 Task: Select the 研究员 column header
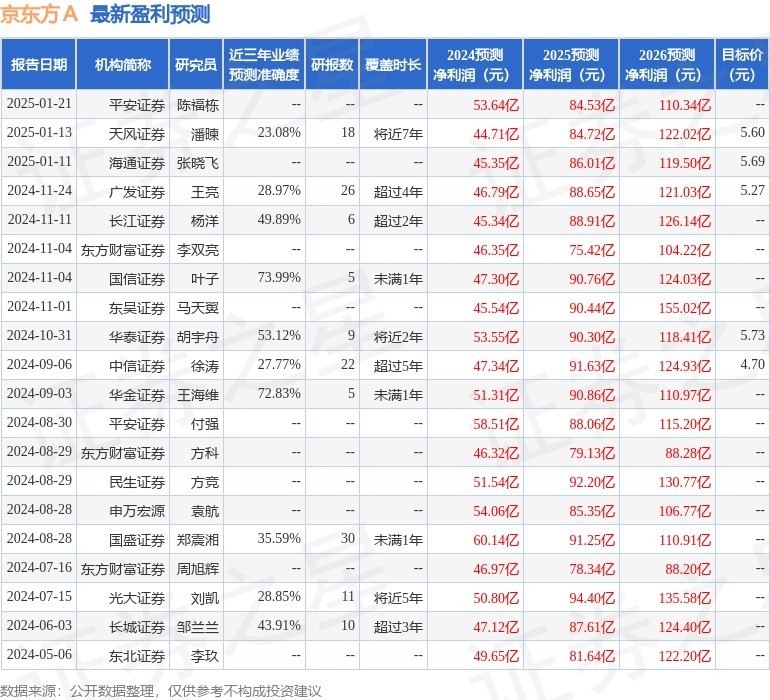(195, 65)
